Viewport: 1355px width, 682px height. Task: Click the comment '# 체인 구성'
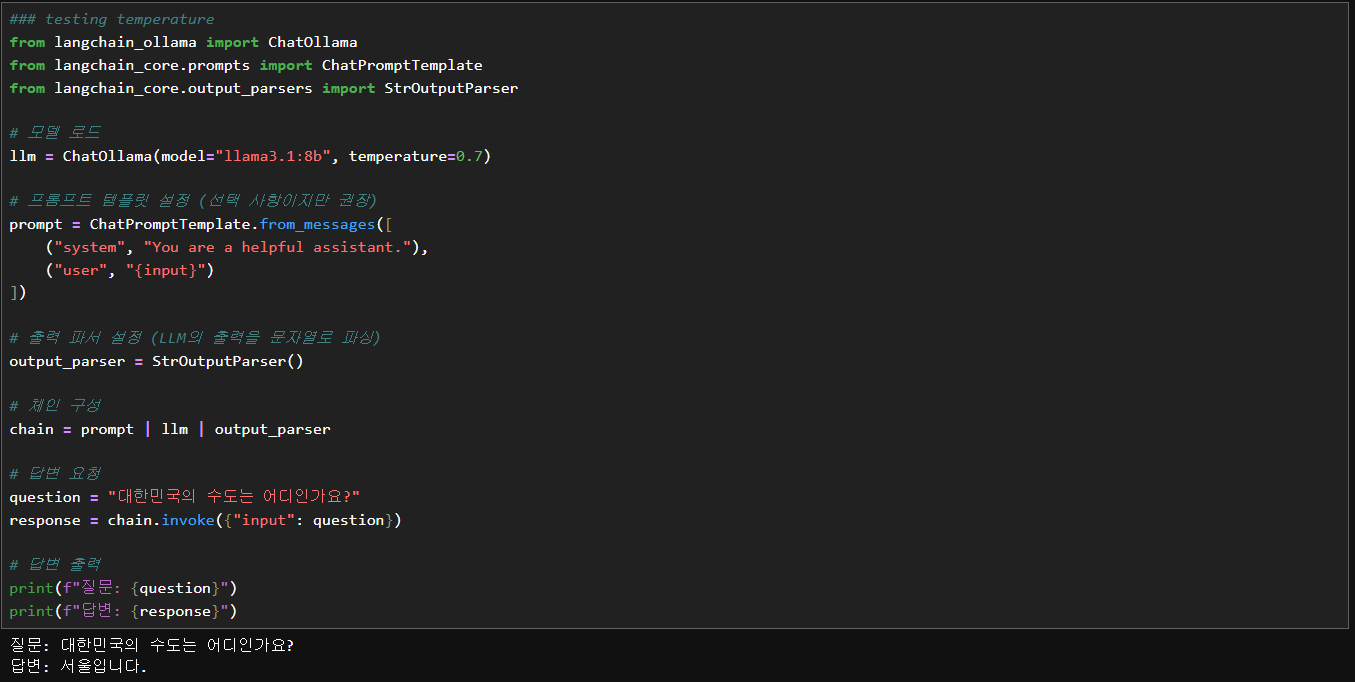click(55, 406)
